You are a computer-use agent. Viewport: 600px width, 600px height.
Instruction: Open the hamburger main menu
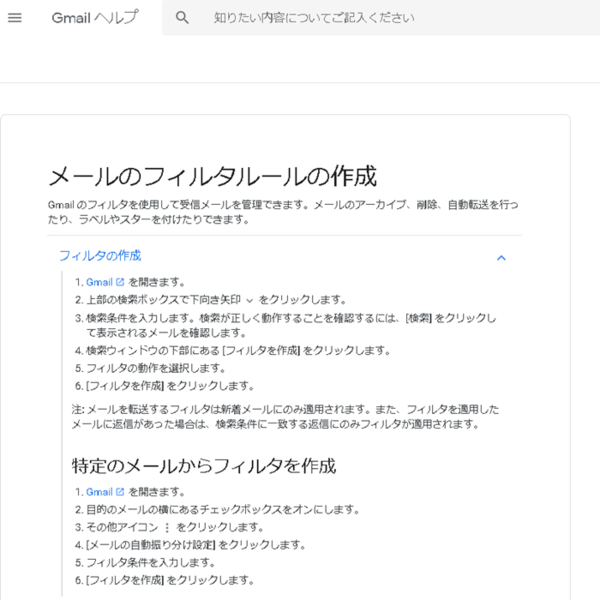[x=15, y=18]
